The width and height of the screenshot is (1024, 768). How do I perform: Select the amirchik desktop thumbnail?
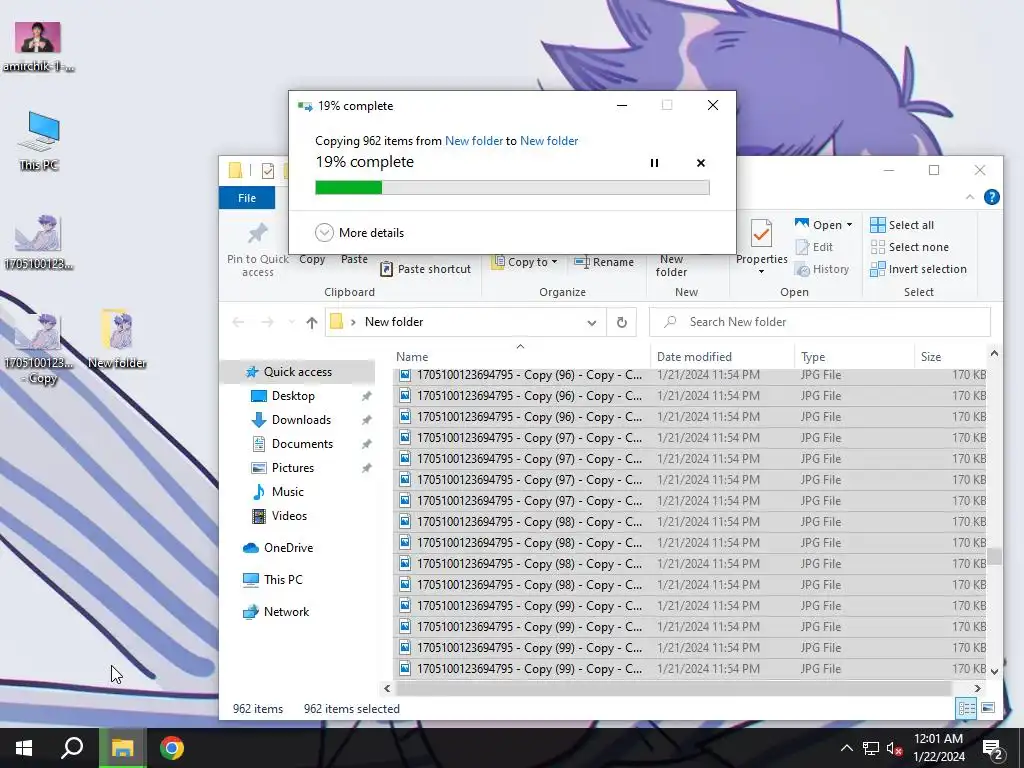[x=38, y=46]
